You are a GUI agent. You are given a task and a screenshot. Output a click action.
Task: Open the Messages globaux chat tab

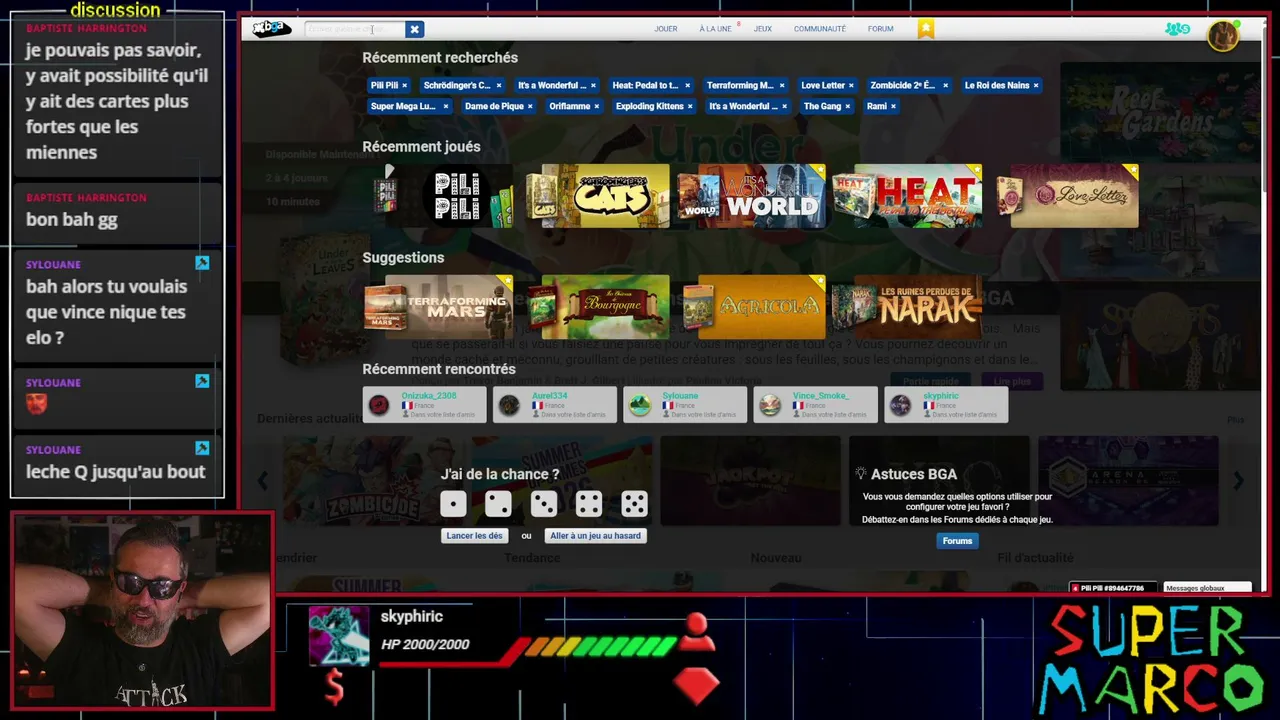click(1207, 588)
